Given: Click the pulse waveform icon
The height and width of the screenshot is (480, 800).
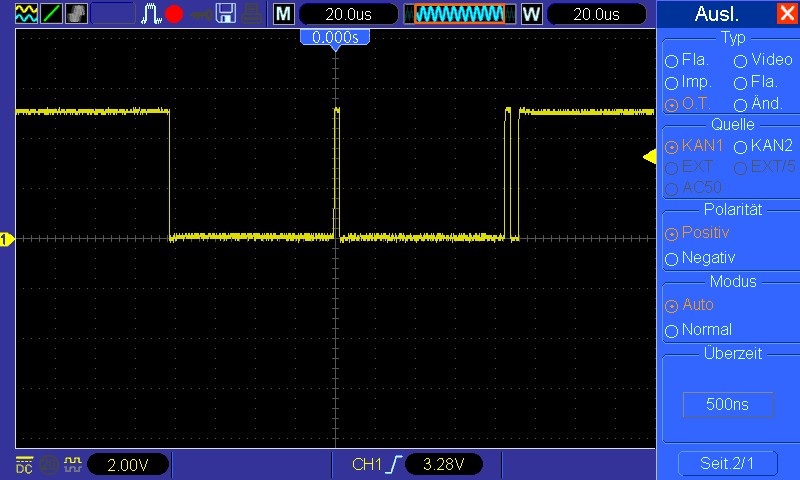Looking at the screenshot, I should [x=151, y=13].
